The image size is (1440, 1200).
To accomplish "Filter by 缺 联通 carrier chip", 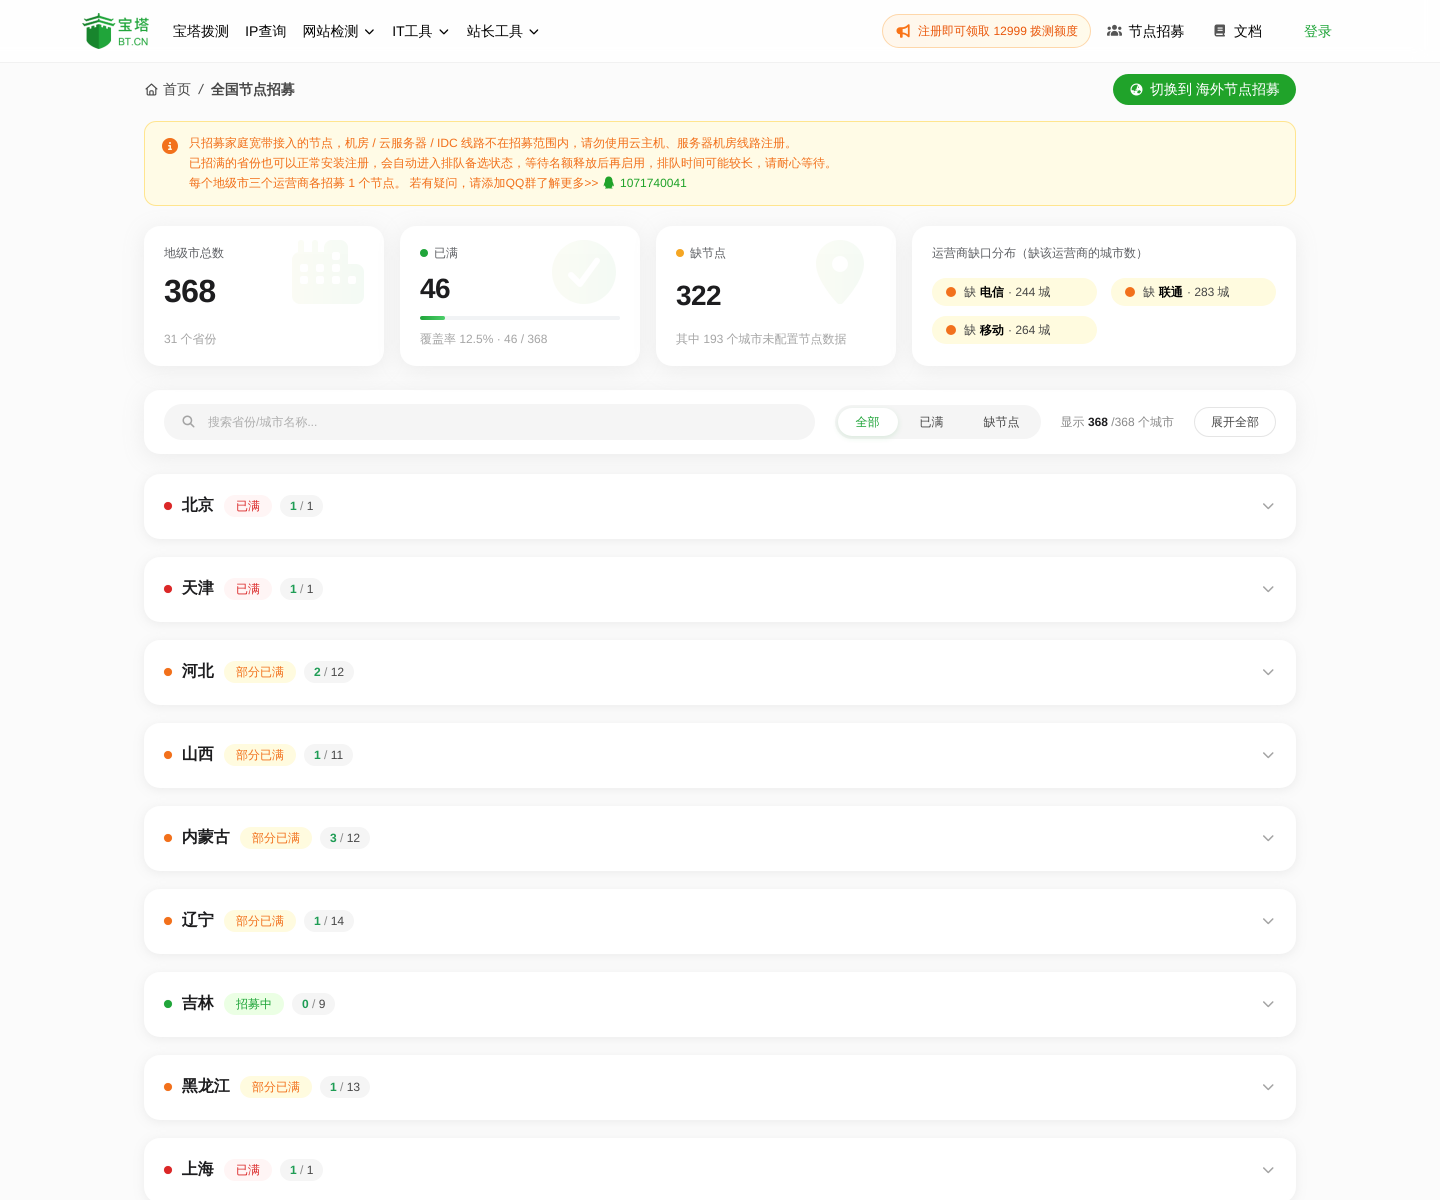I will click(x=1193, y=292).
